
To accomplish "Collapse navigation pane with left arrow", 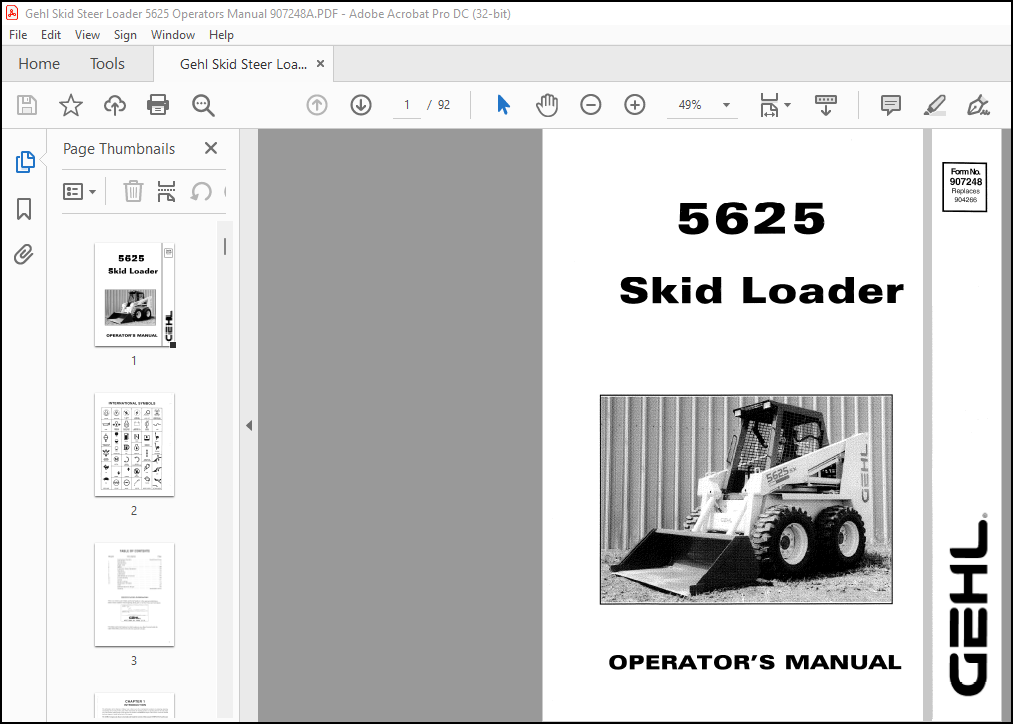I will 249,425.
